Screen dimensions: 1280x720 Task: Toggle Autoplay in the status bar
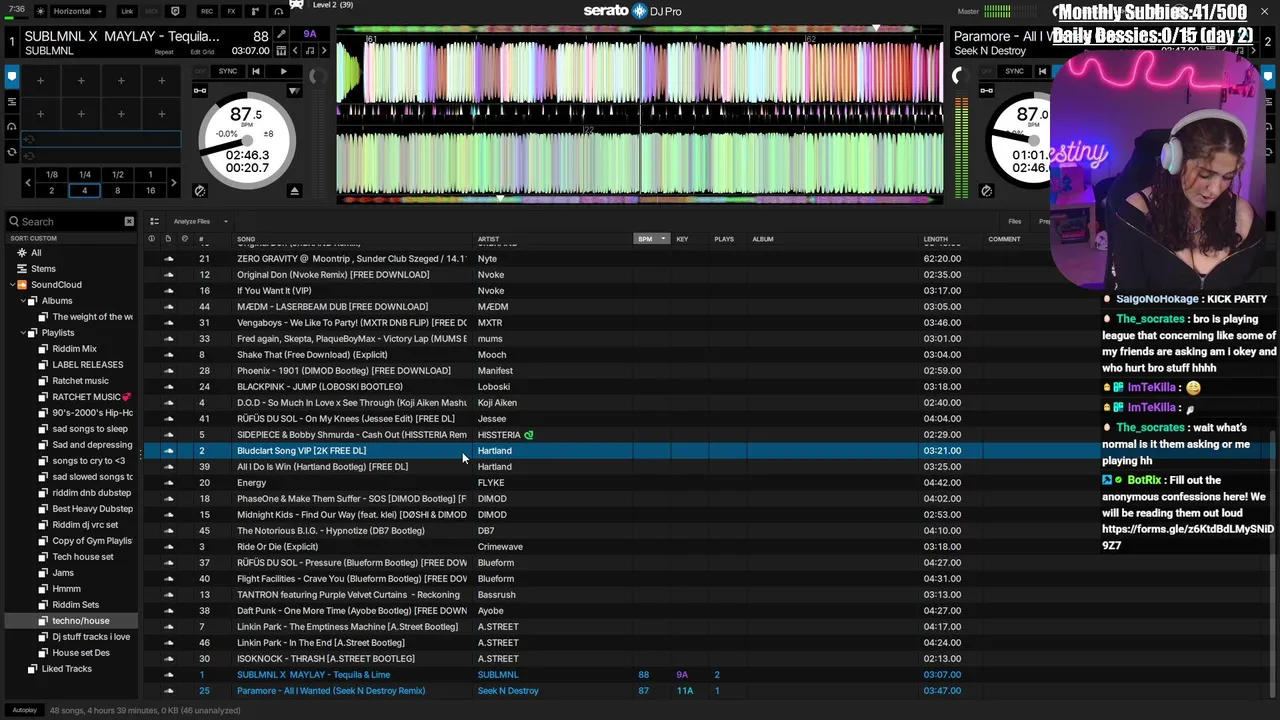pyautogui.click(x=25, y=710)
